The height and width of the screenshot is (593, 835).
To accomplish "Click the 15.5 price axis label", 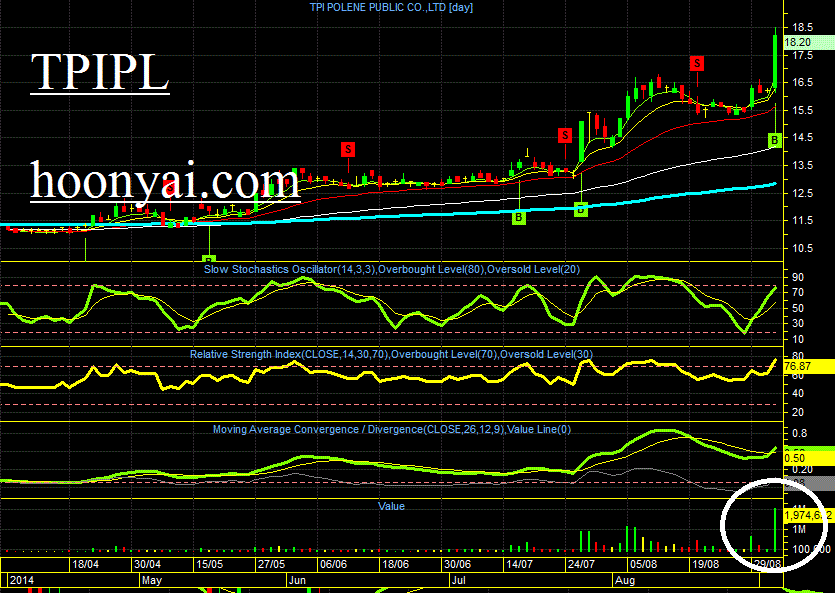I will [803, 110].
